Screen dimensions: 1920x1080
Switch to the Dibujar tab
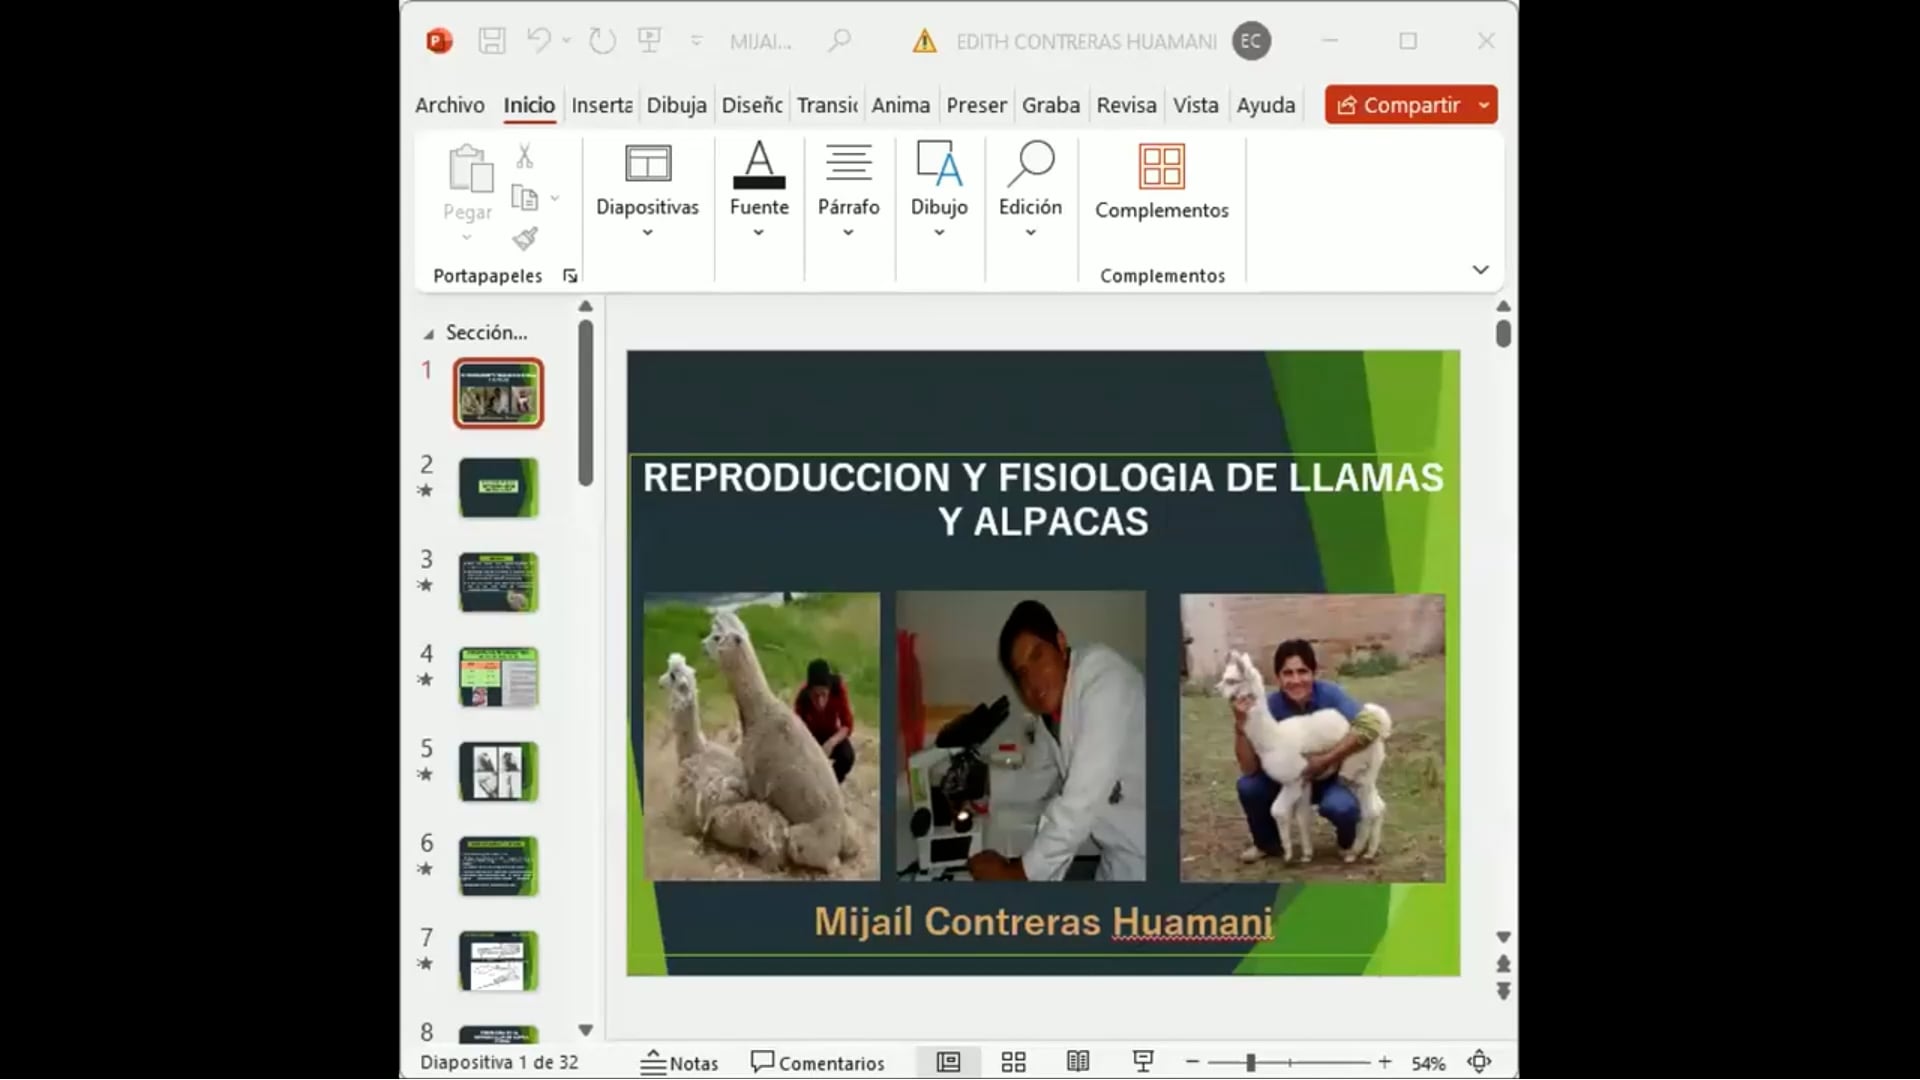point(676,105)
